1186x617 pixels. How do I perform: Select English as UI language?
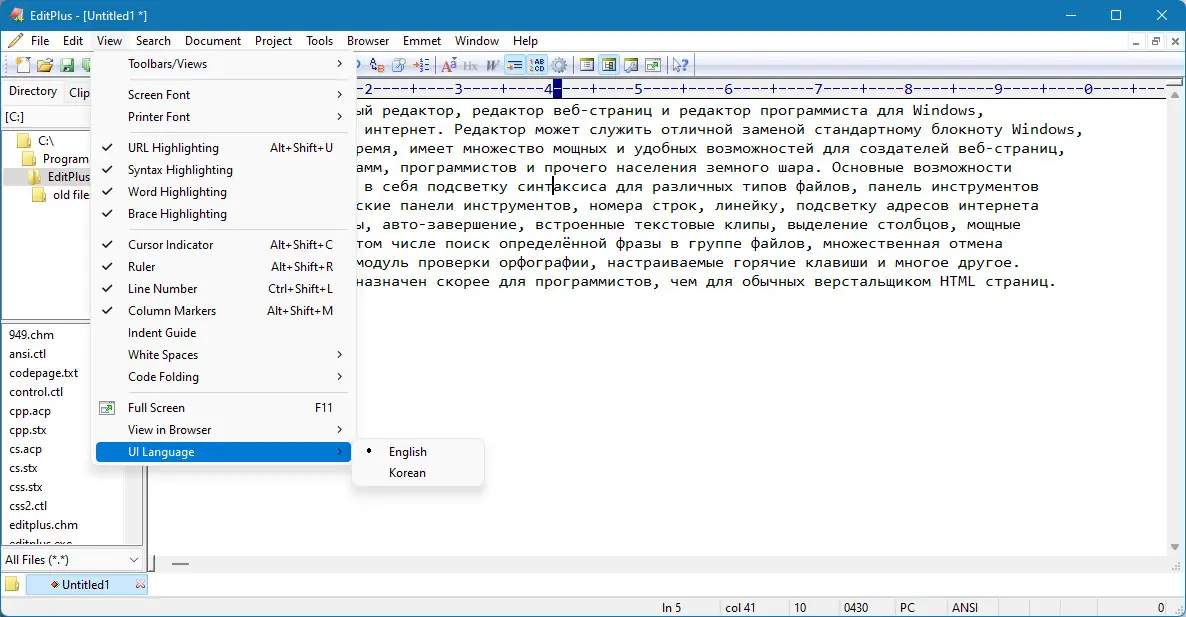point(418,452)
